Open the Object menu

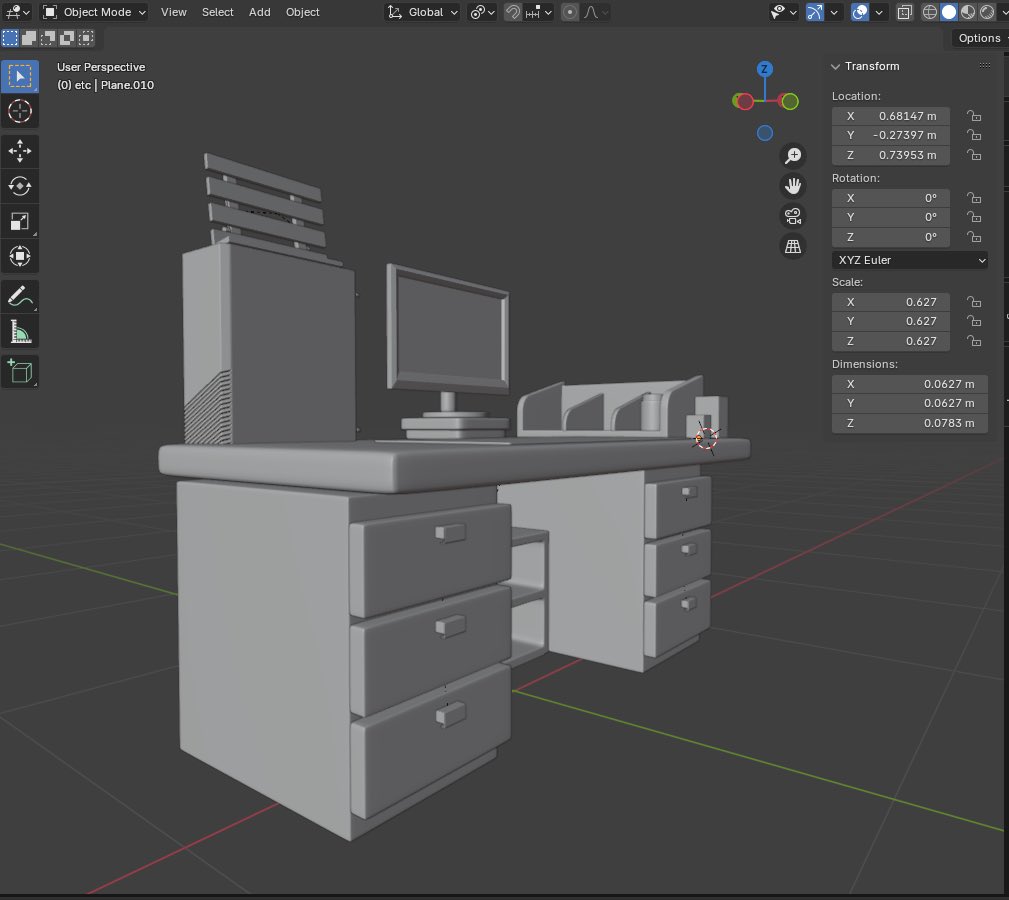[302, 12]
